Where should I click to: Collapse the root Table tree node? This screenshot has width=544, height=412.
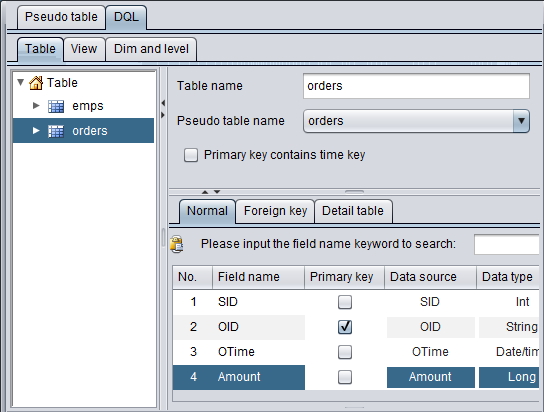[20, 83]
